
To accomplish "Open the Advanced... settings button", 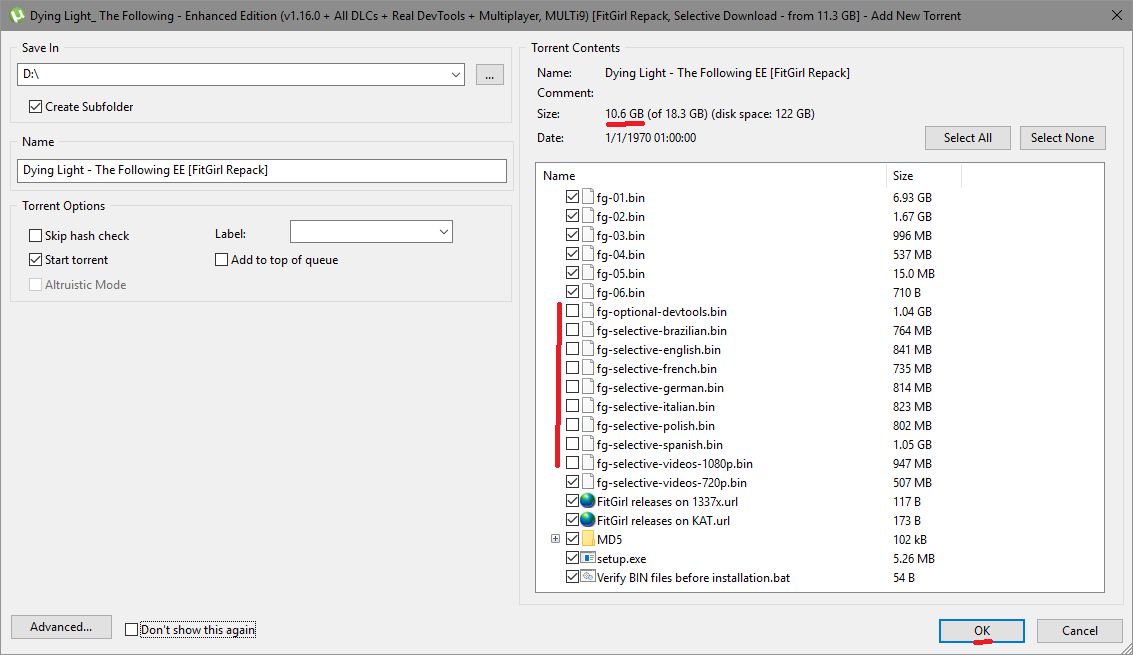I will pyautogui.click(x=61, y=627).
